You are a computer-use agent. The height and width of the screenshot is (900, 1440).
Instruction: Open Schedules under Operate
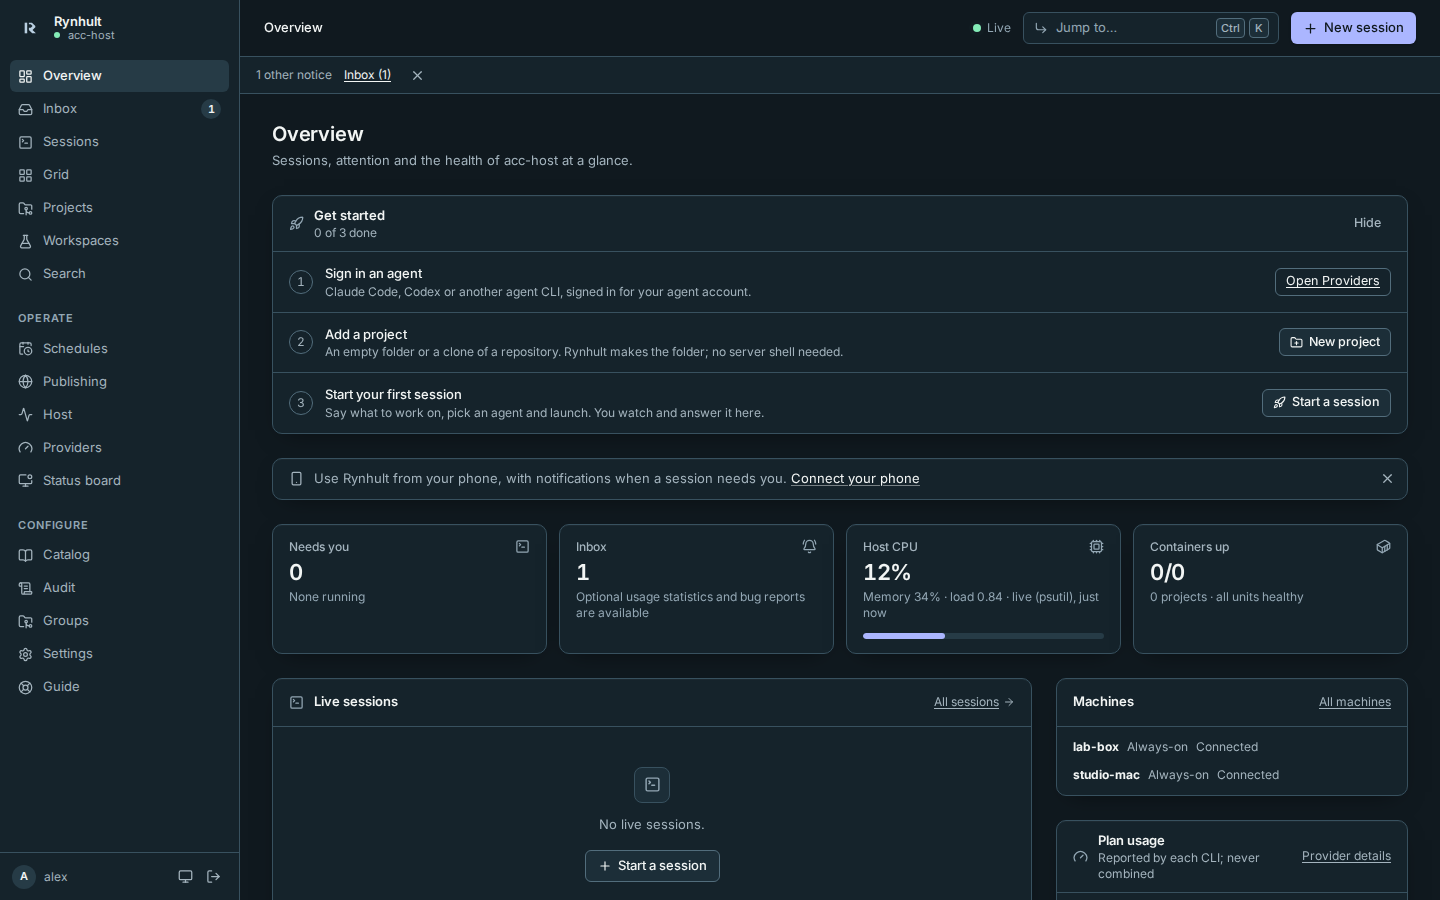(119, 349)
